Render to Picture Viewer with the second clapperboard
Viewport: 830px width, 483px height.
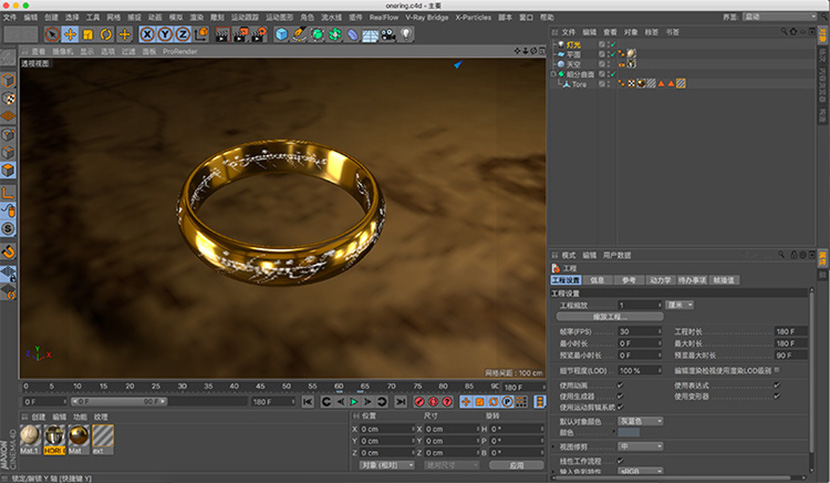240,35
